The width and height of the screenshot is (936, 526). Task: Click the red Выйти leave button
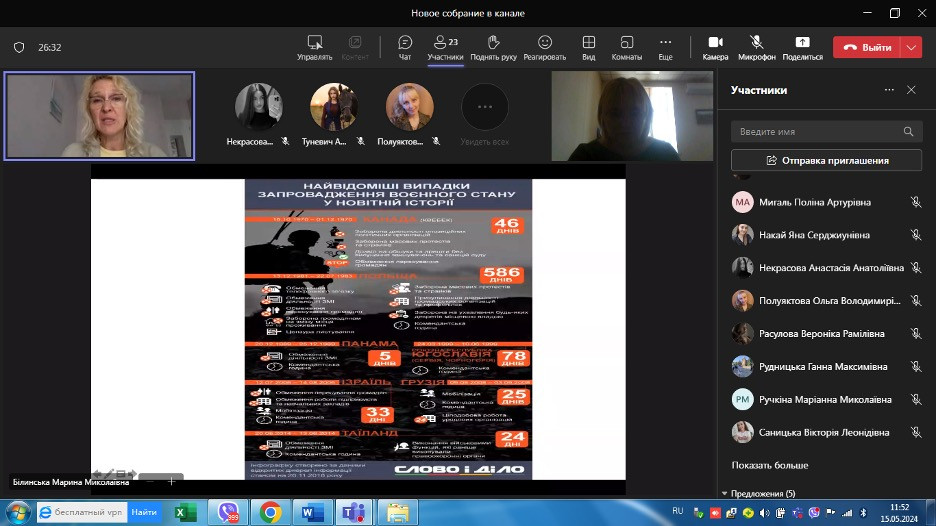pos(867,47)
